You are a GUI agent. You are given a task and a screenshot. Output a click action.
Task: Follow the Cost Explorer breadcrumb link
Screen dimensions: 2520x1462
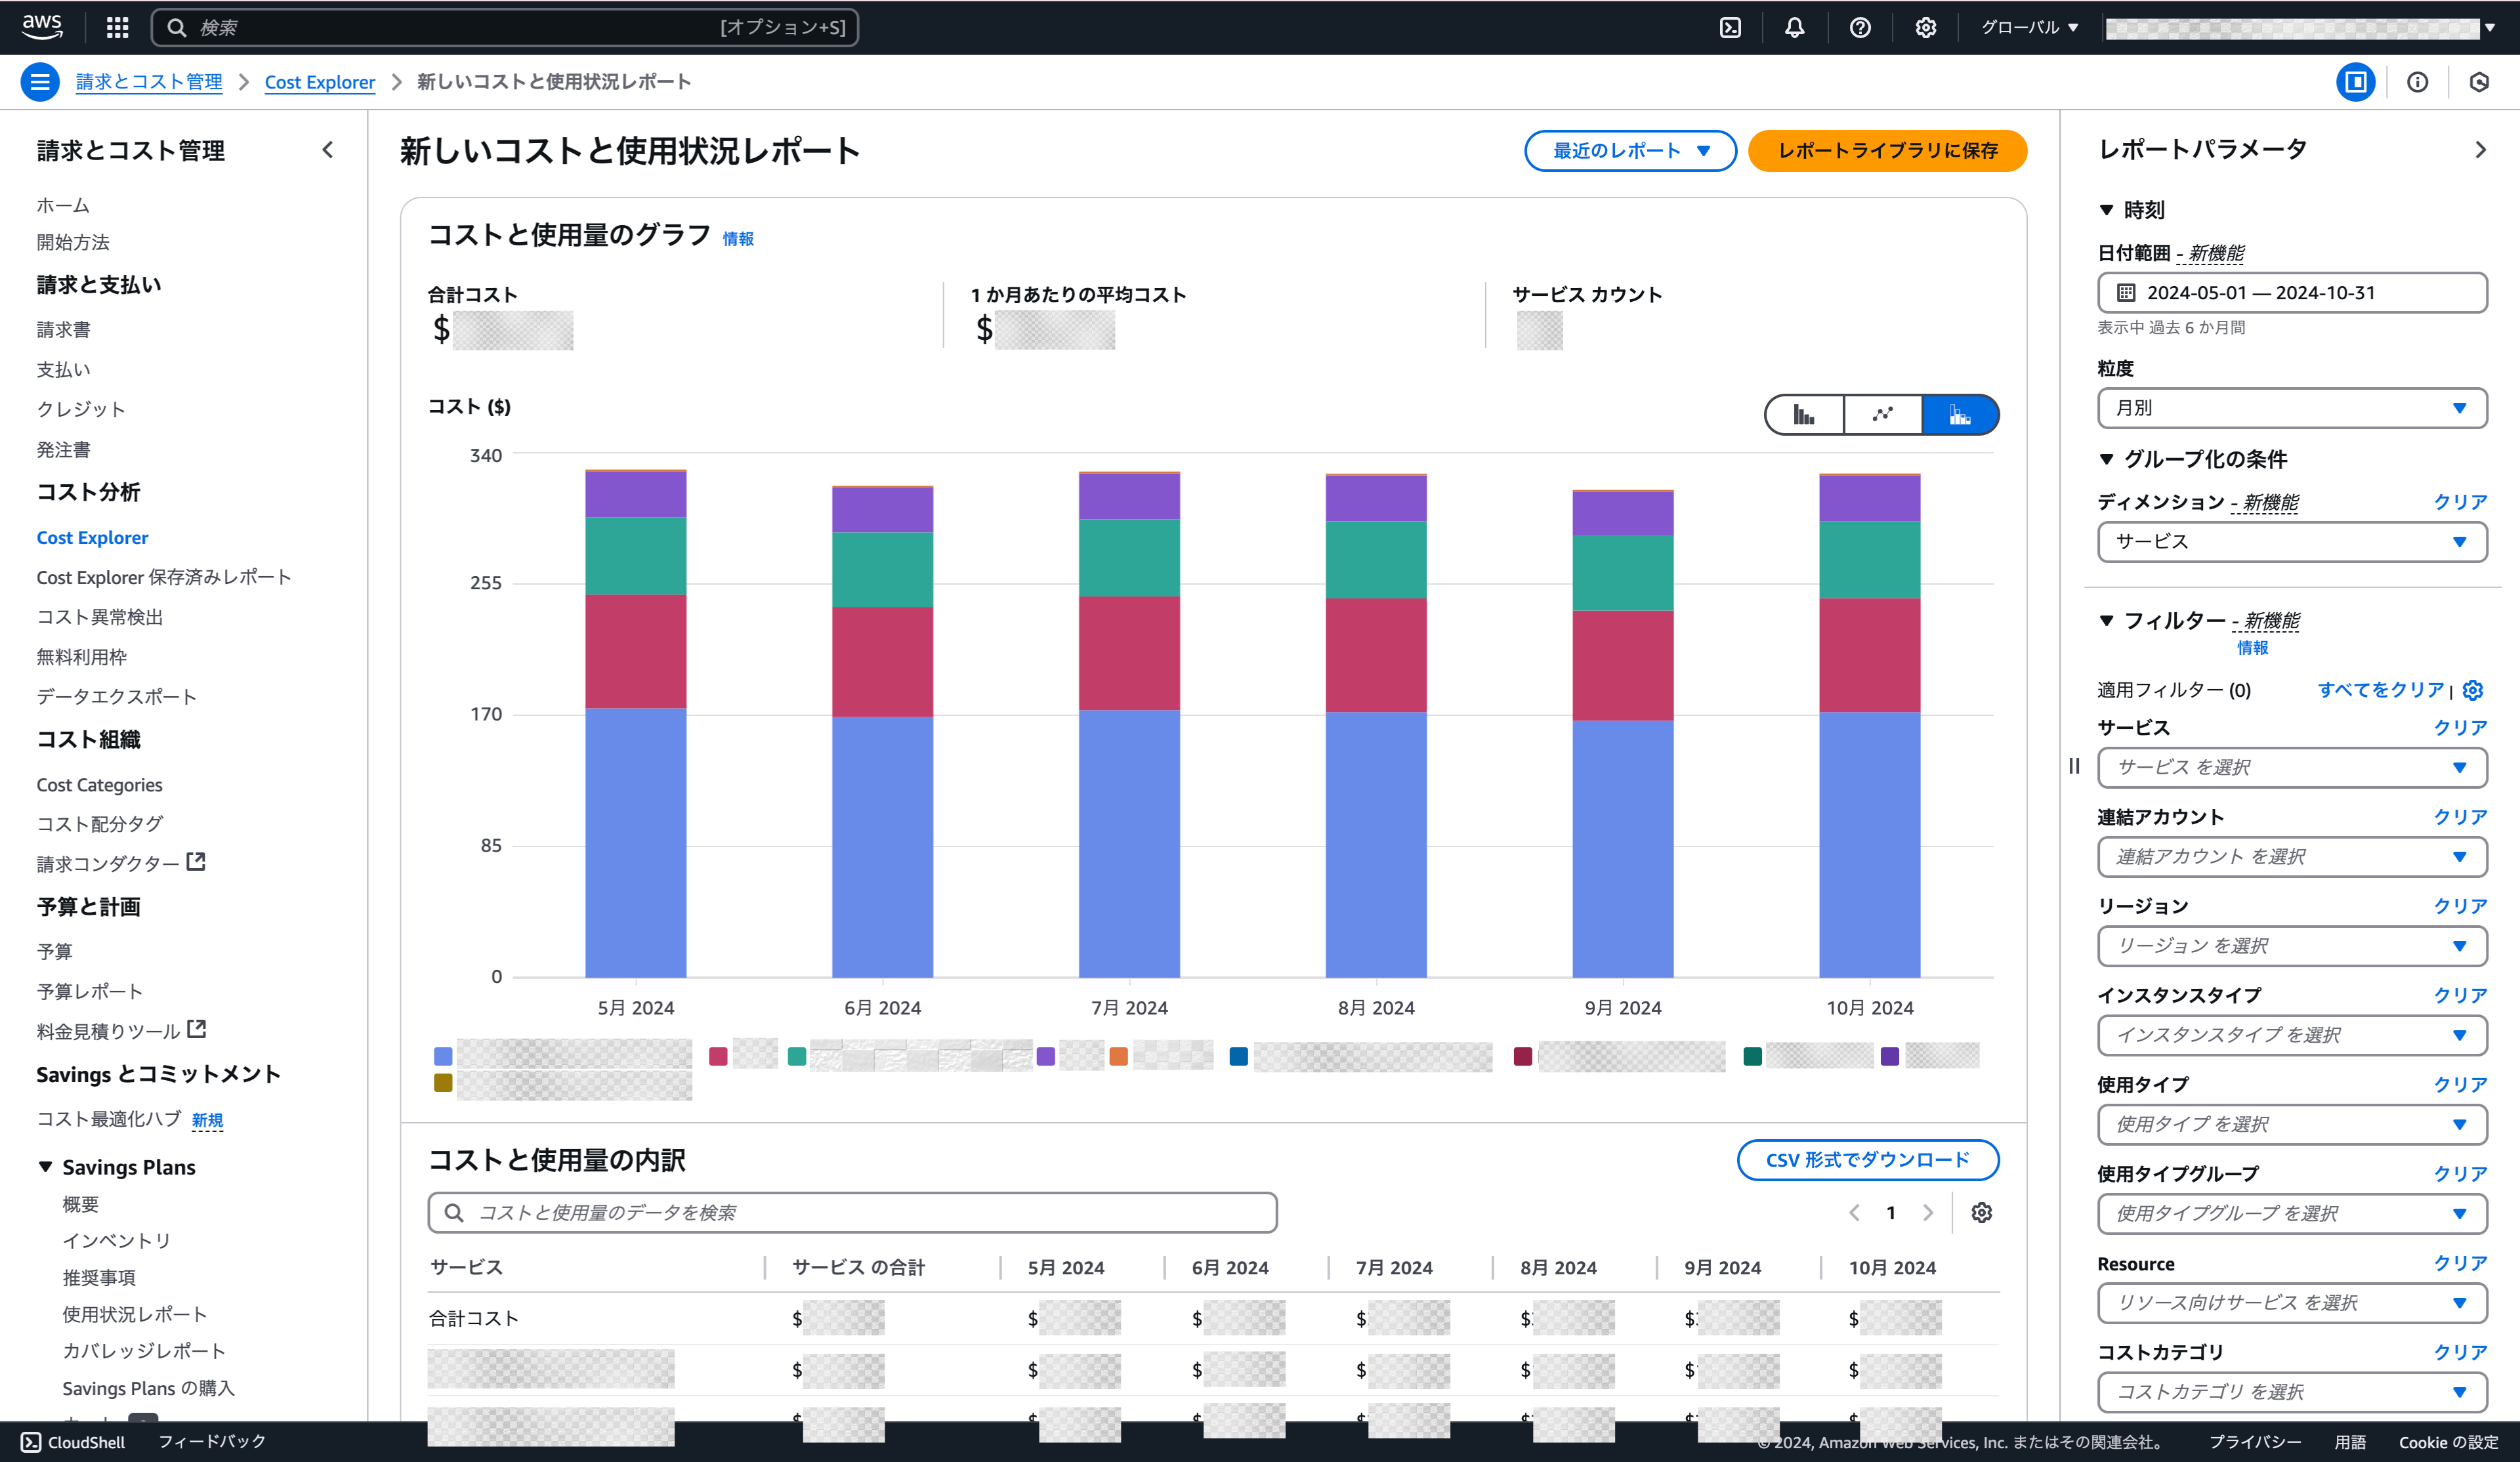[320, 82]
